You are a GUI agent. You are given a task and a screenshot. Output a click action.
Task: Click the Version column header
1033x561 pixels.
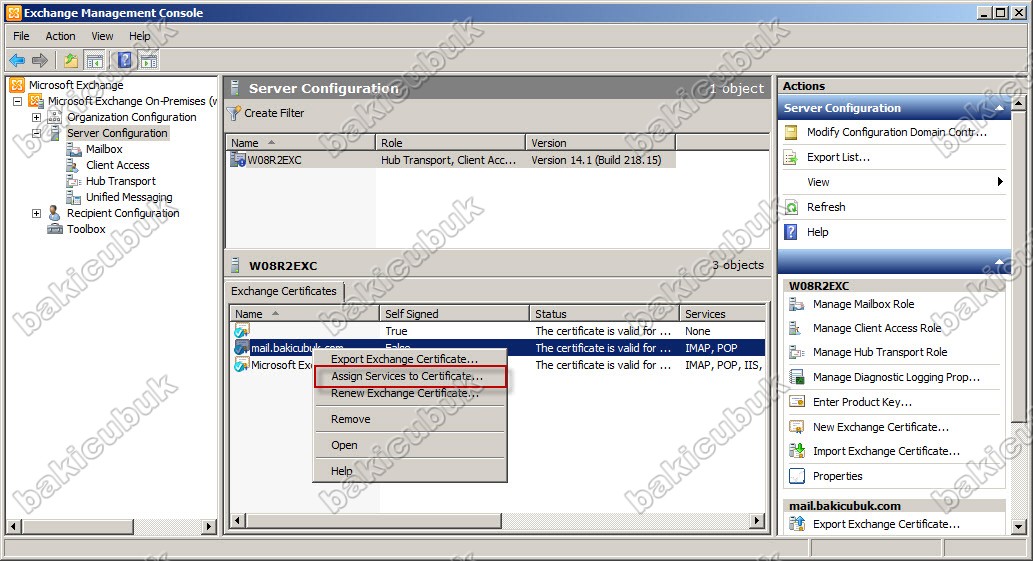click(601, 143)
